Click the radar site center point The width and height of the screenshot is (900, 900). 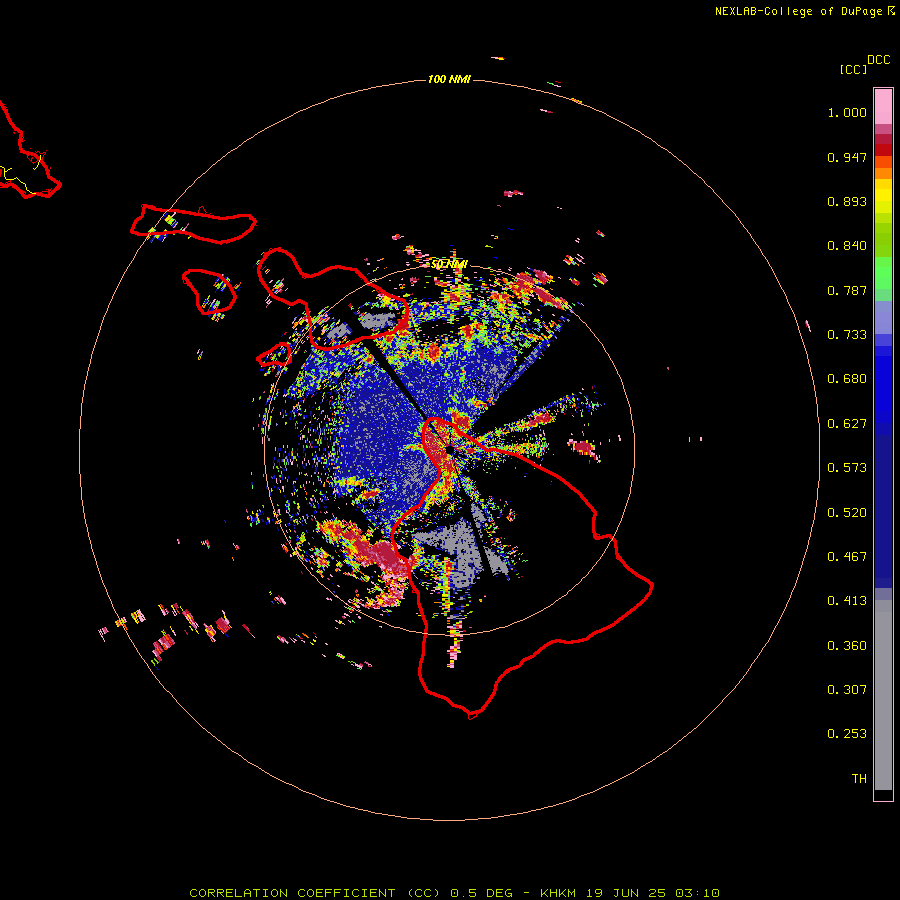click(449, 451)
